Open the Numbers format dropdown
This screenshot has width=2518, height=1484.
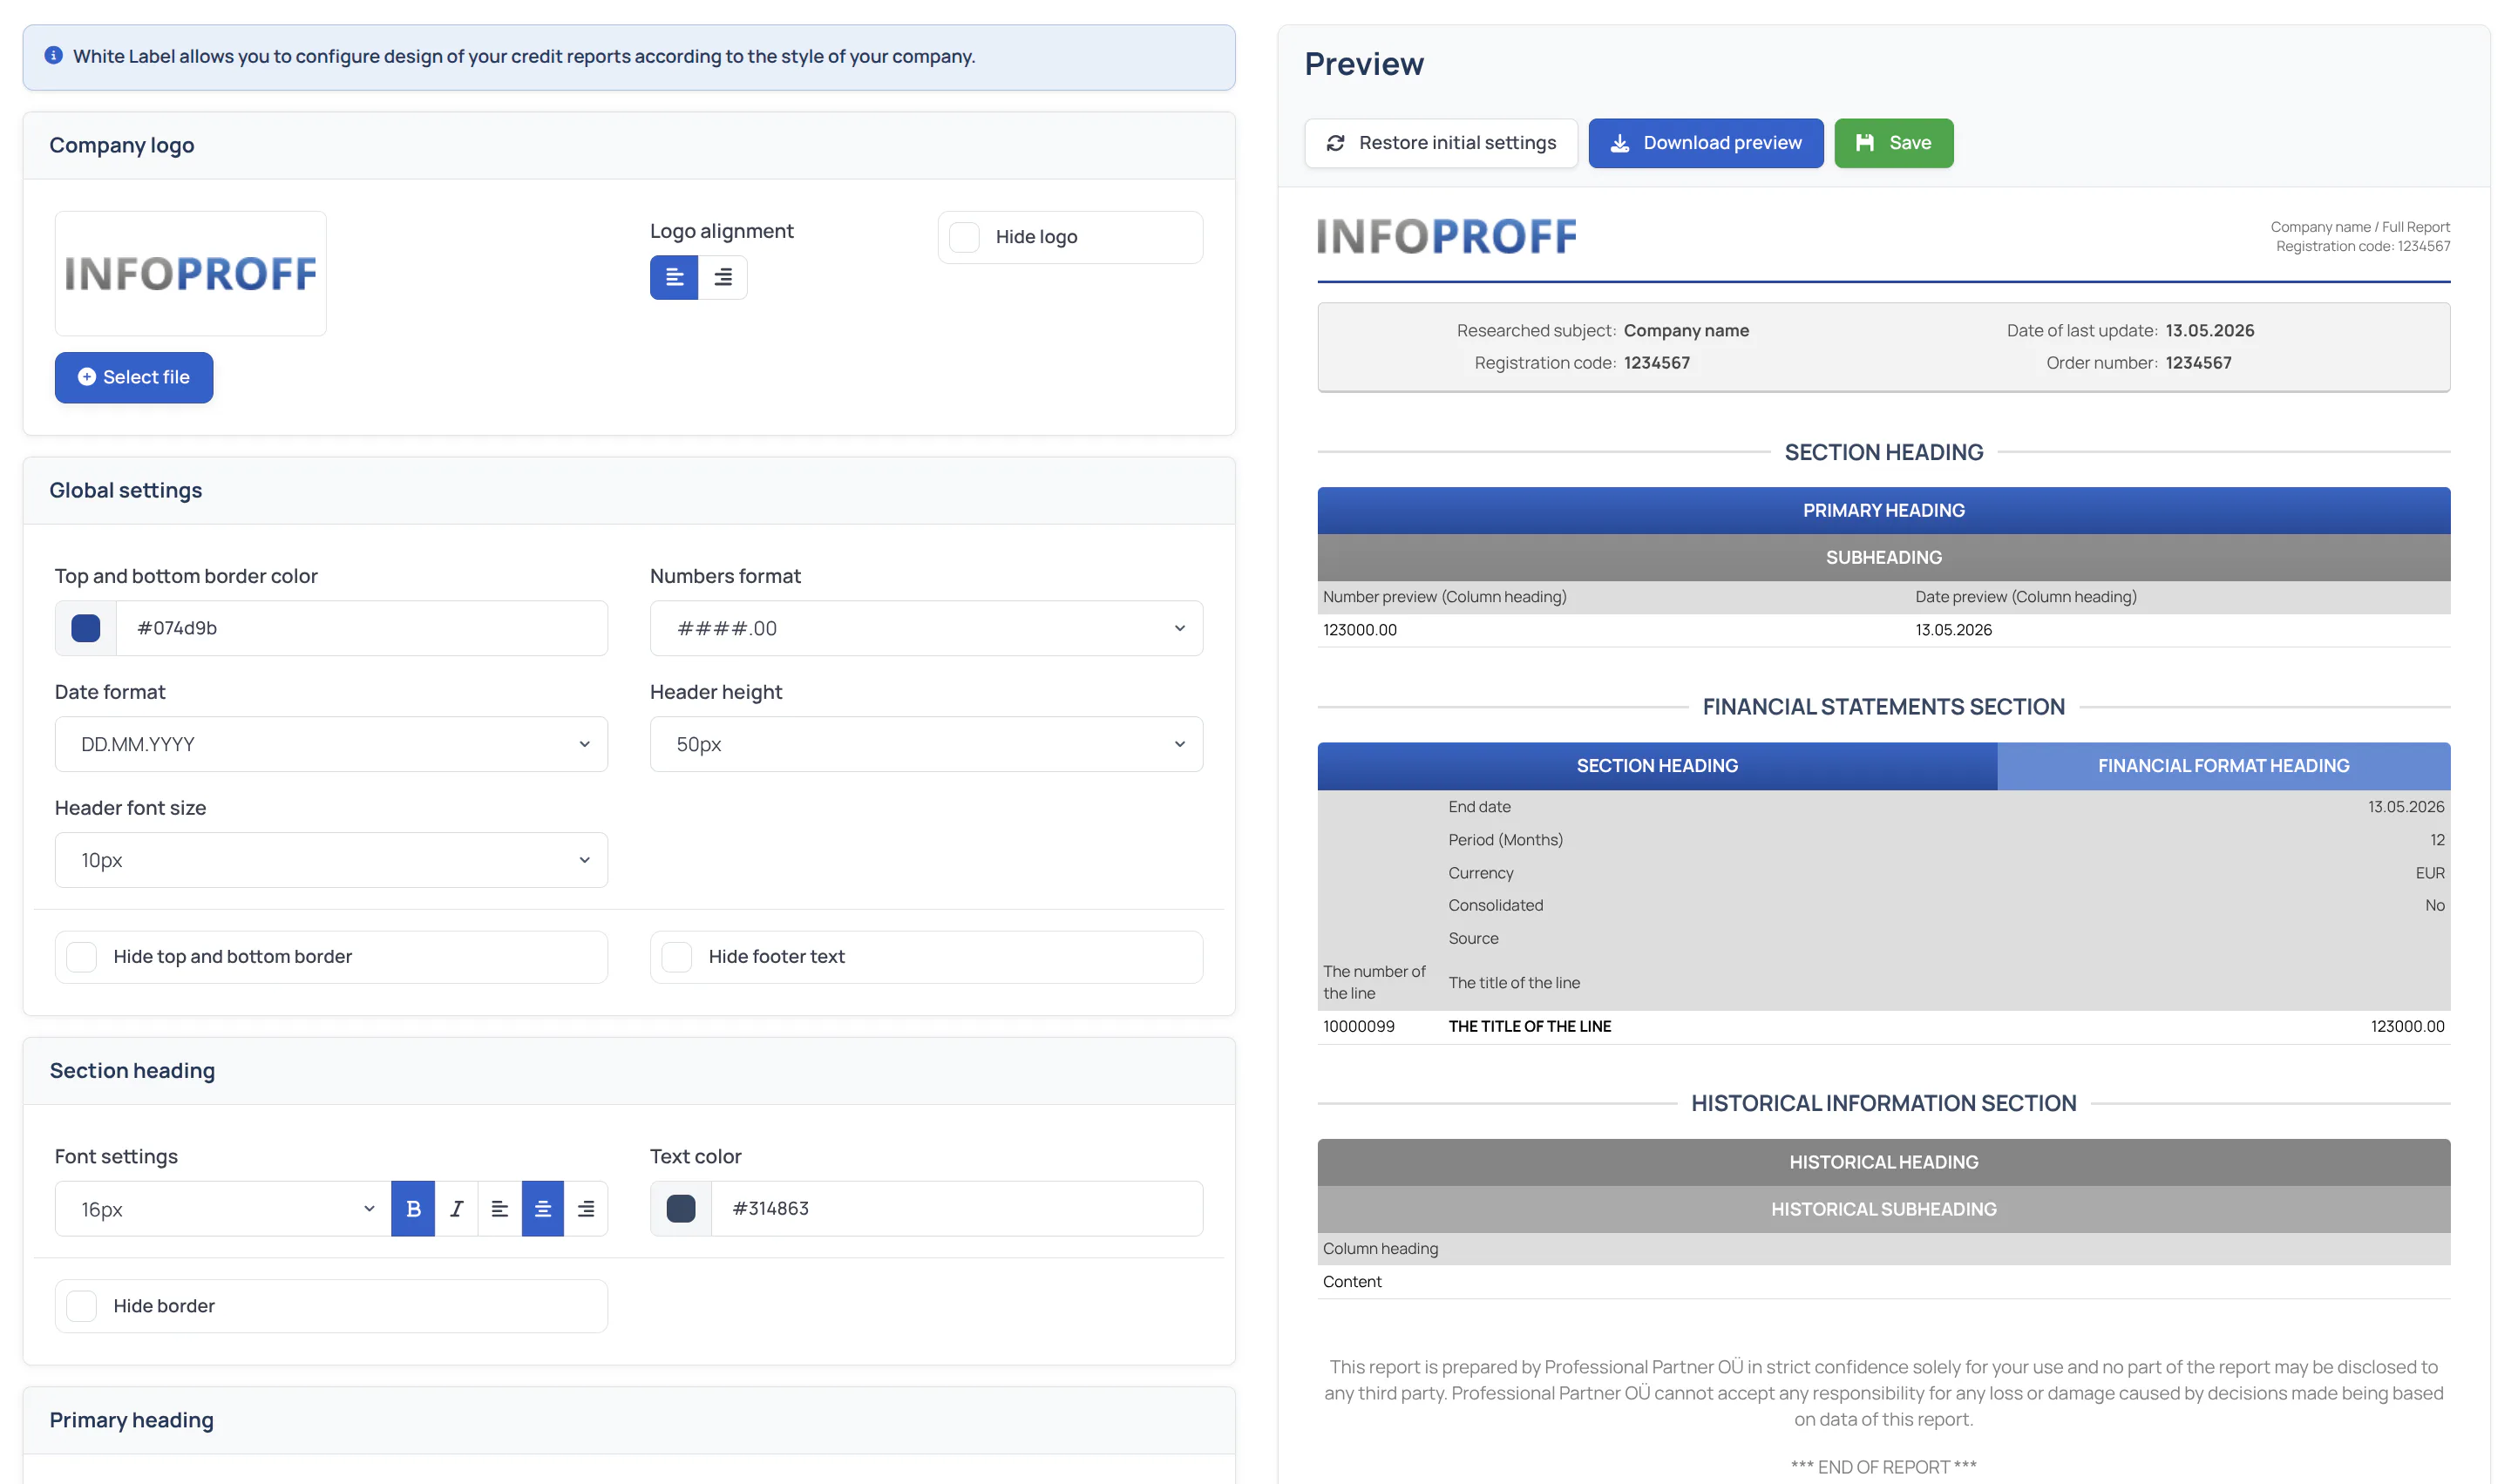926,628
